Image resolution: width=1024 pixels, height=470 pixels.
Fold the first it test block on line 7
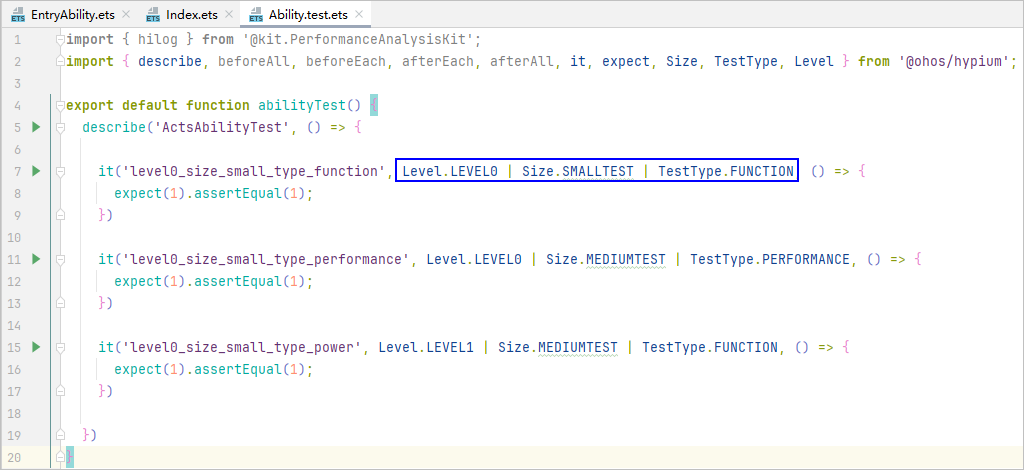pyautogui.click(x=61, y=172)
